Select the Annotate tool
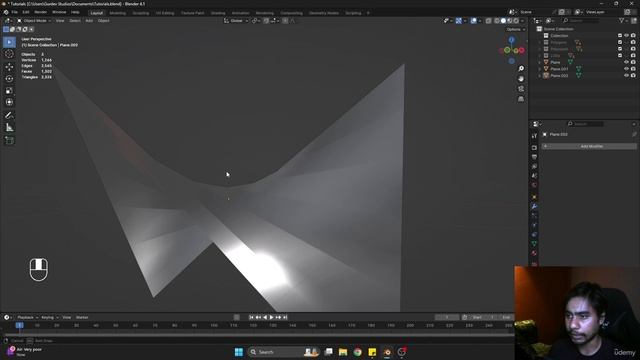This screenshot has width=640, height=360. [9, 116]
